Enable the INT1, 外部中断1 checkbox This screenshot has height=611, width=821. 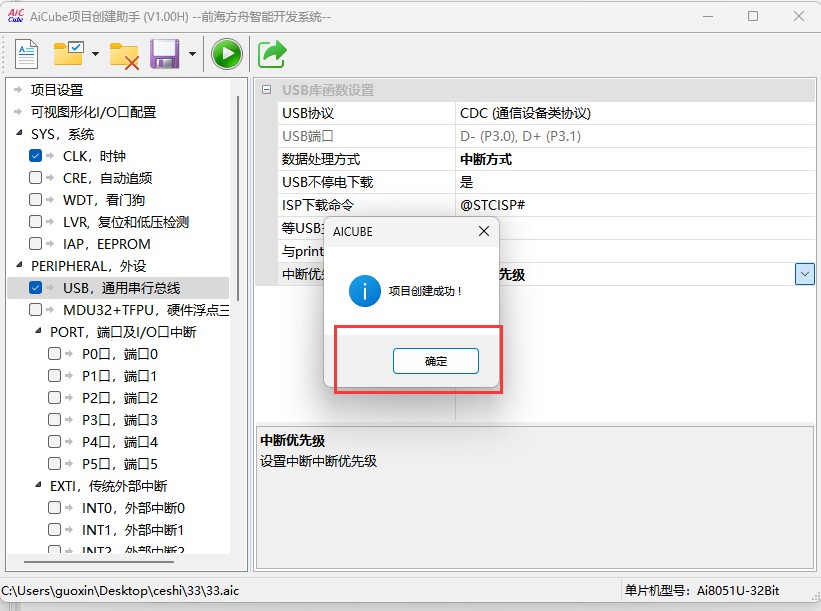tap(54, 529)
